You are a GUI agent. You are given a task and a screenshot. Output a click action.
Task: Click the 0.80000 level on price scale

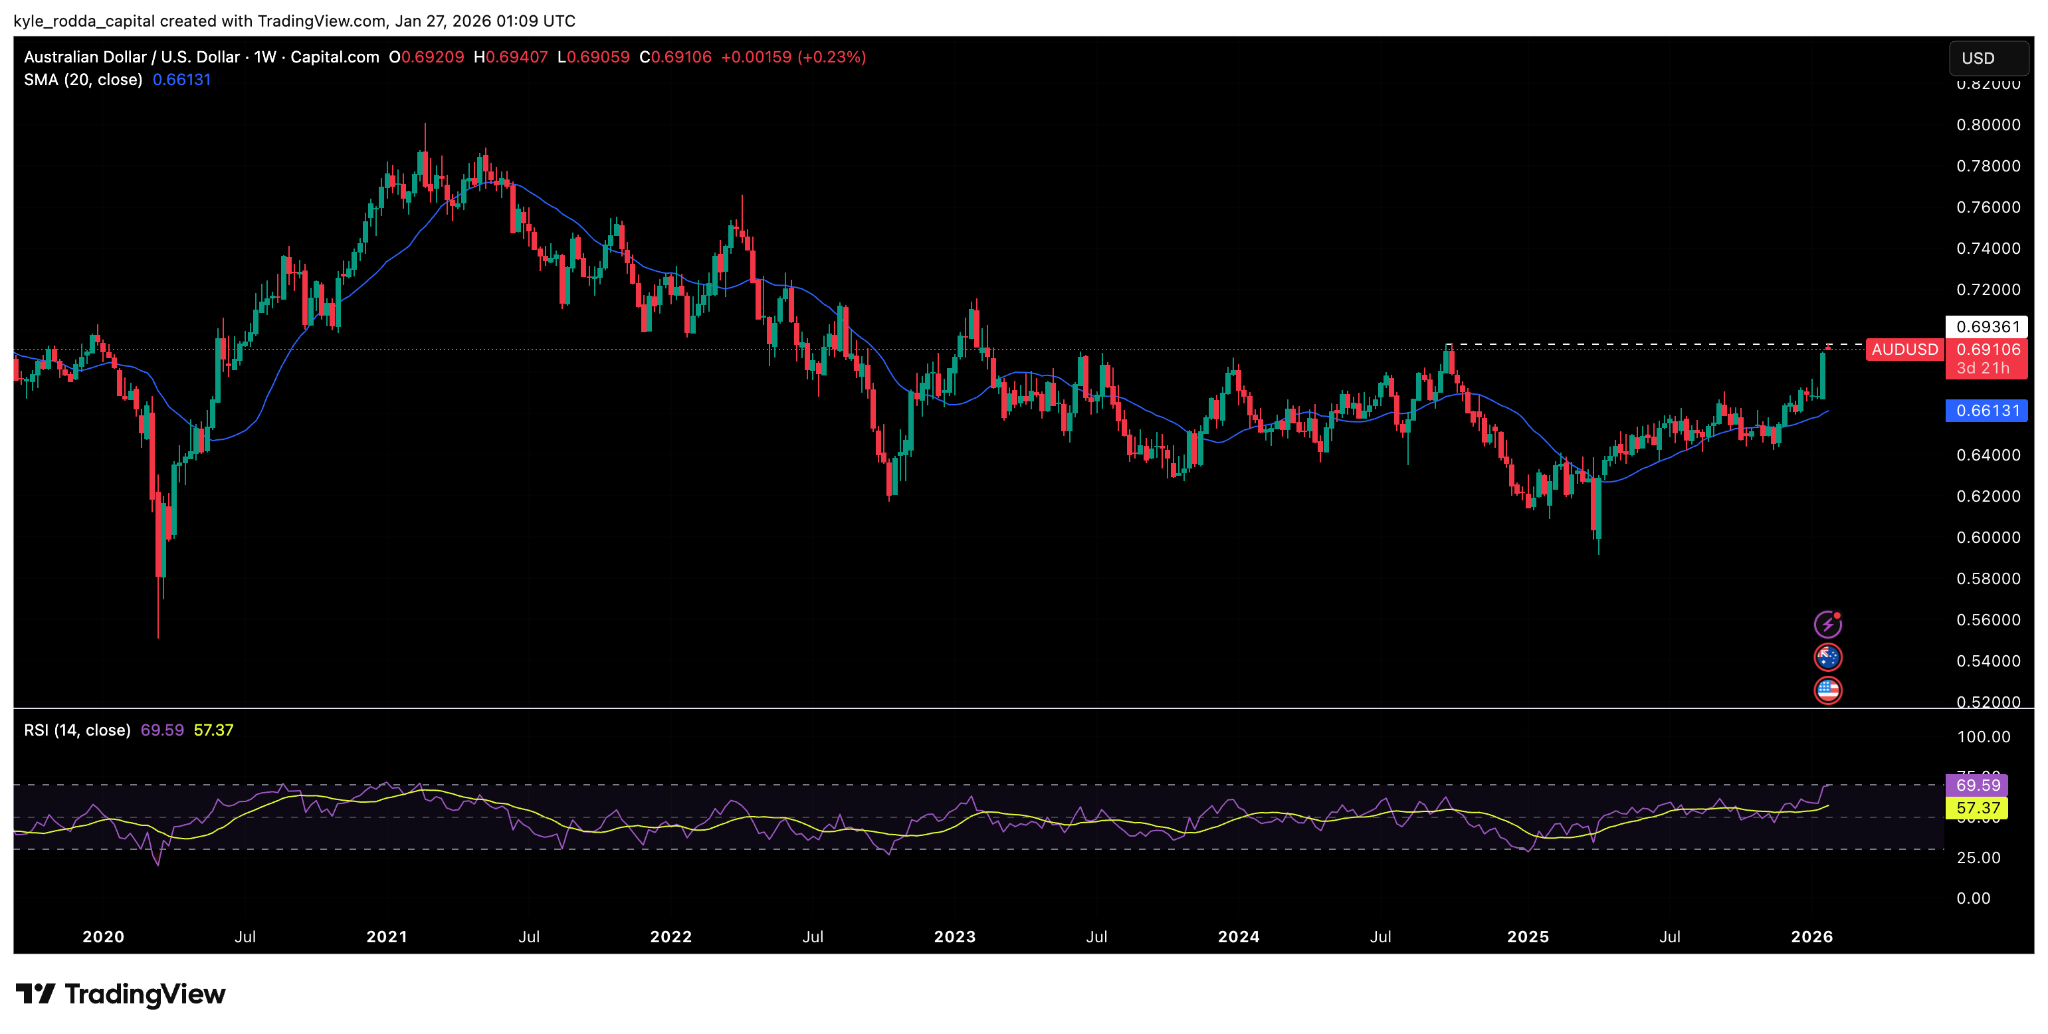1988,125
